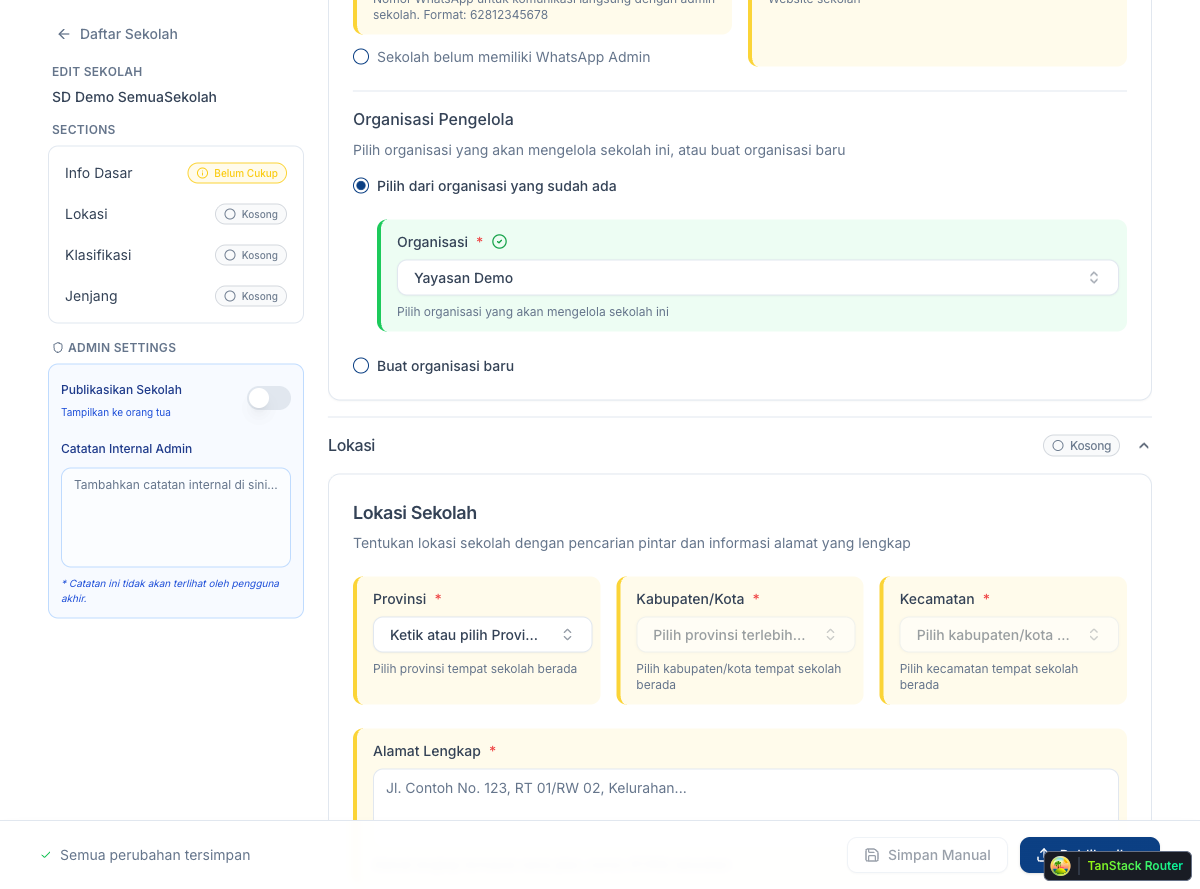Toggle the Publikasikan Sekolah switch
1200x889 pixels.
pyautogui.click(x=269, y=398)
